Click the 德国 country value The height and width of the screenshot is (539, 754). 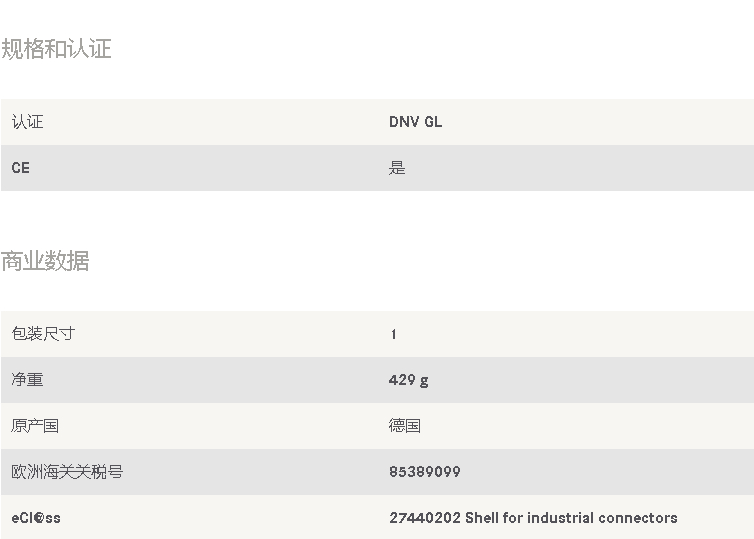(x=405, y=426)
